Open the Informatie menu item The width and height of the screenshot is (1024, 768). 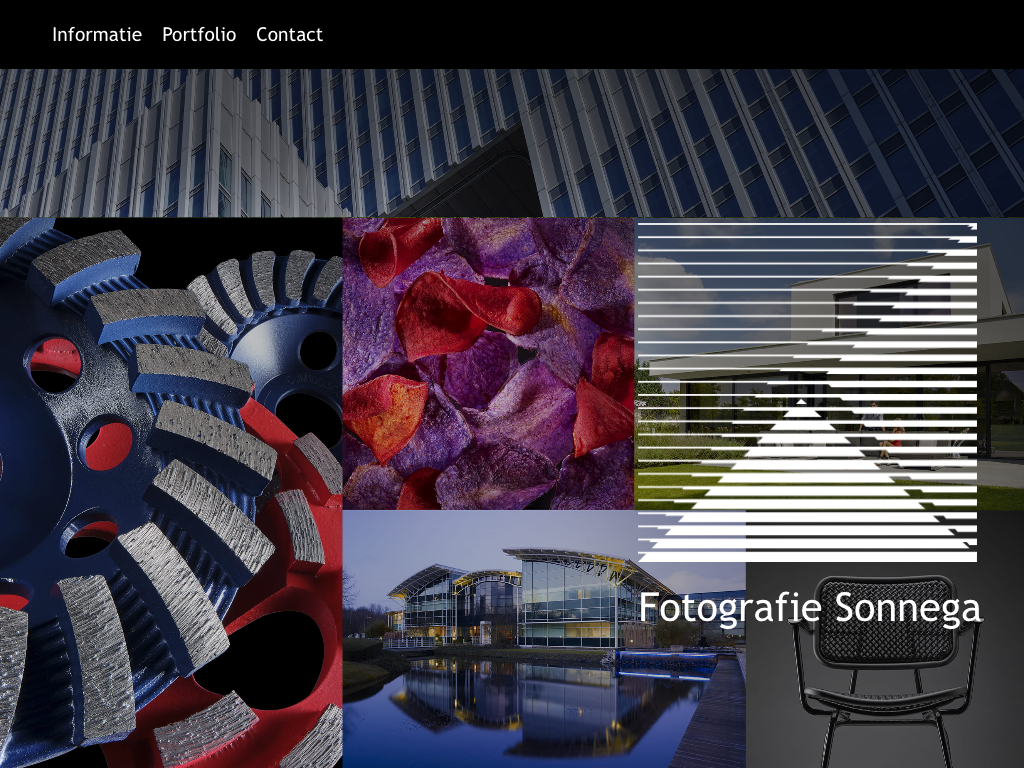97,35
